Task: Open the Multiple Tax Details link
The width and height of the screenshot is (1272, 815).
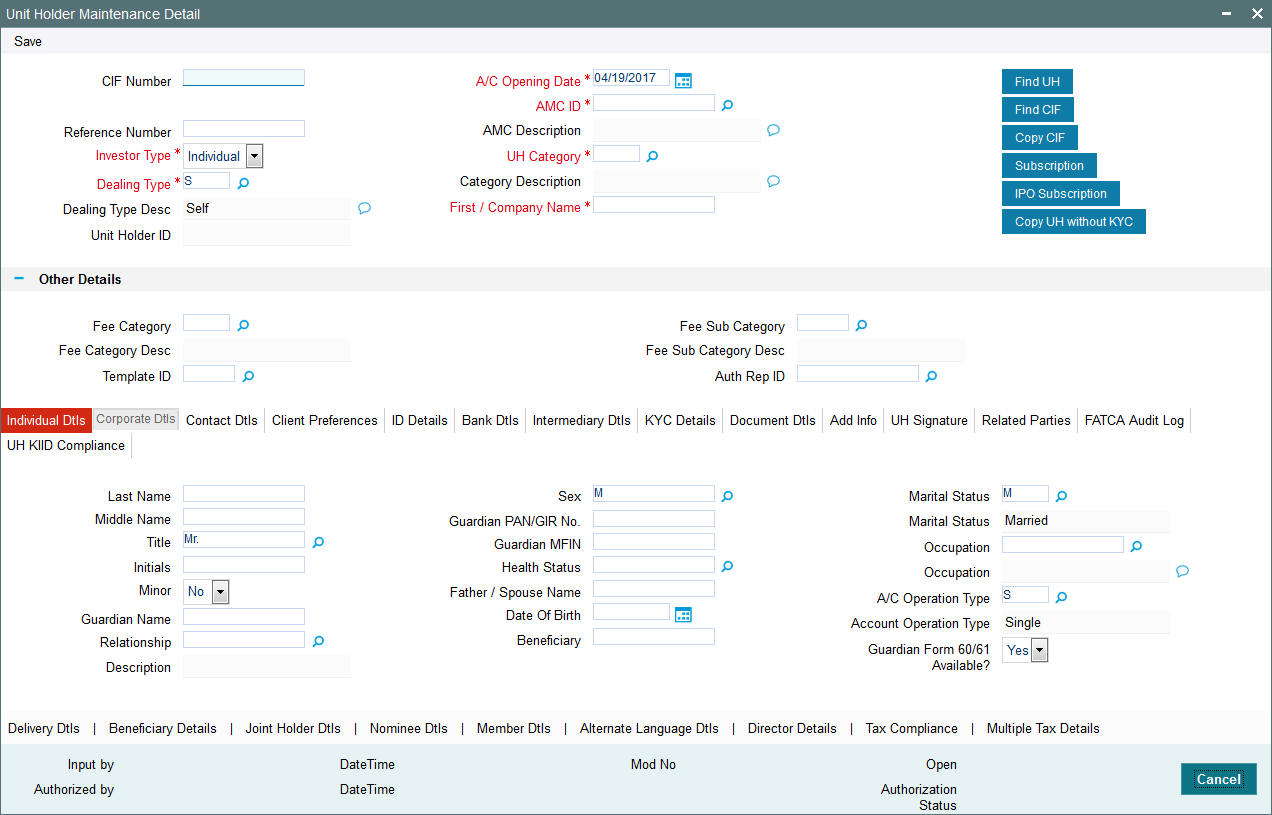Action: click(x=1043, y=728)
